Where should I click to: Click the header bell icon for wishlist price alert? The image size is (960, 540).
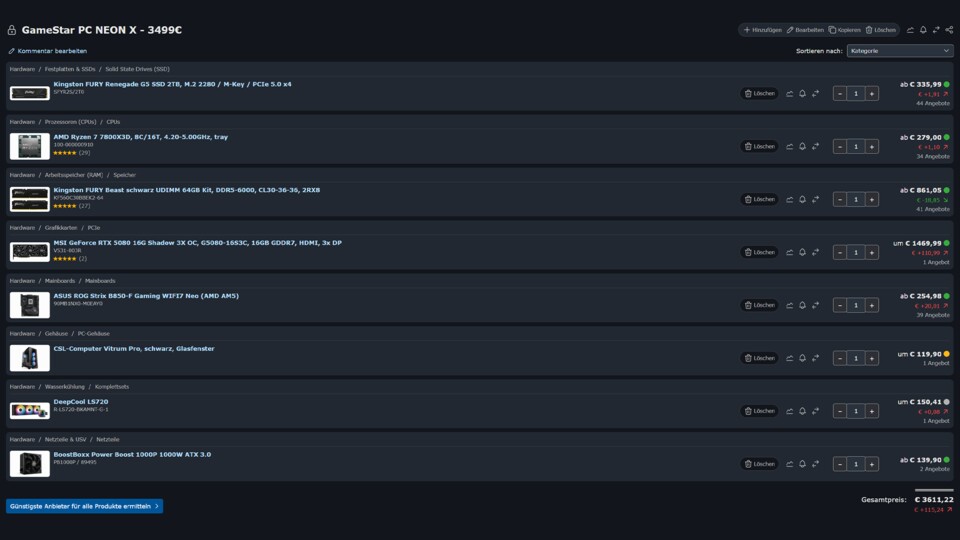click(923, 30)
